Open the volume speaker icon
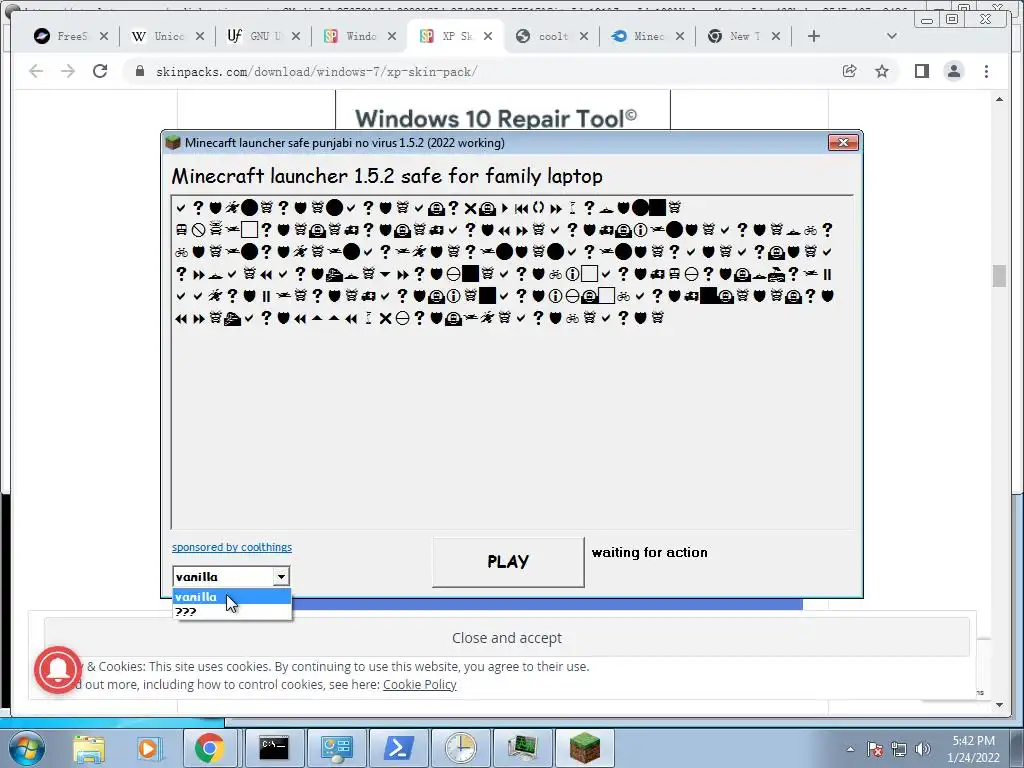Screen dimensions: 1024x768 tap(923, 749)
